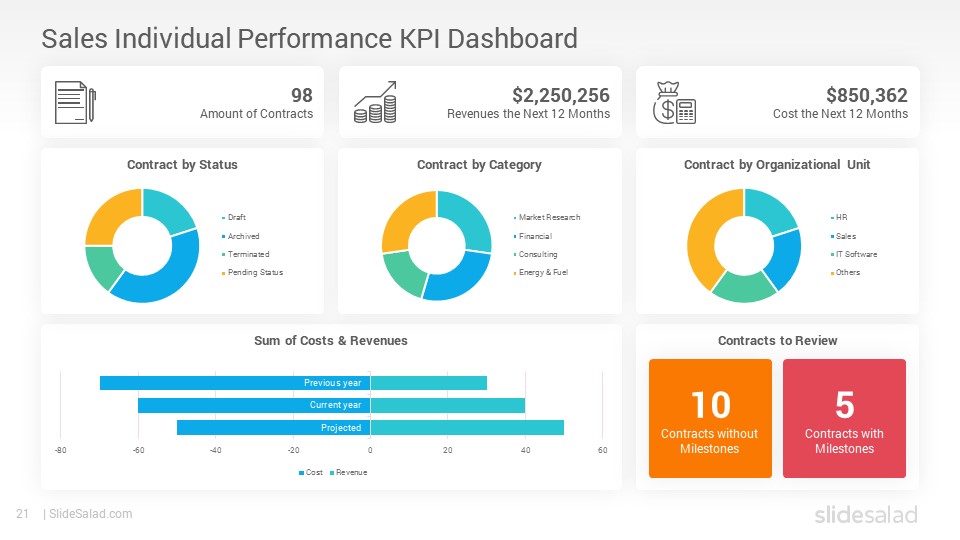Screen dimensions: 960x540
Task: Click the Current year bar label
Action: pyautogui.click(x=336, y=405)
